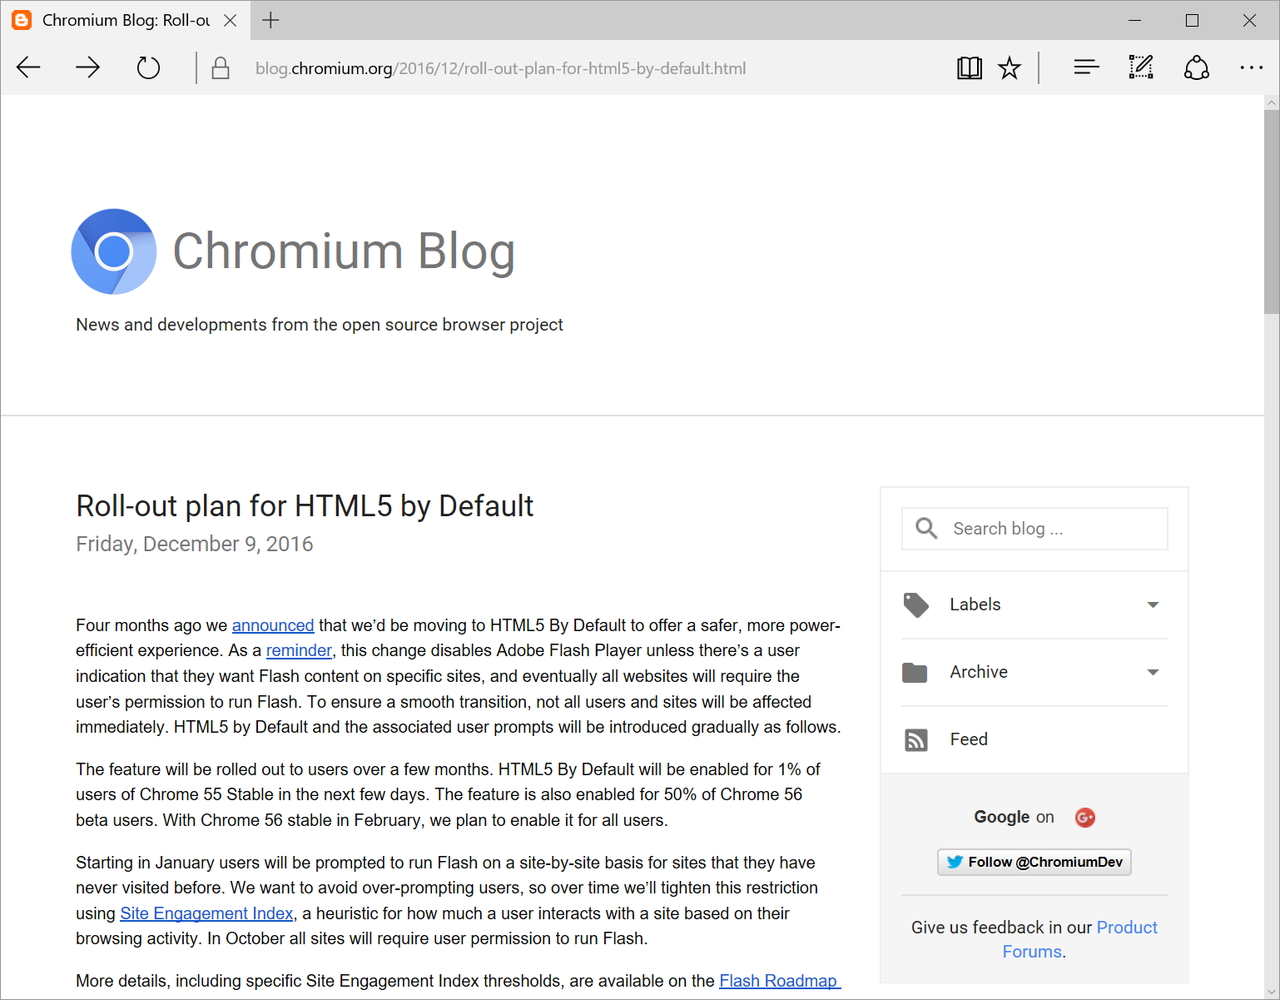
Task: Click the Make a Web Note icon
Action: click(x=1140, y=67)
